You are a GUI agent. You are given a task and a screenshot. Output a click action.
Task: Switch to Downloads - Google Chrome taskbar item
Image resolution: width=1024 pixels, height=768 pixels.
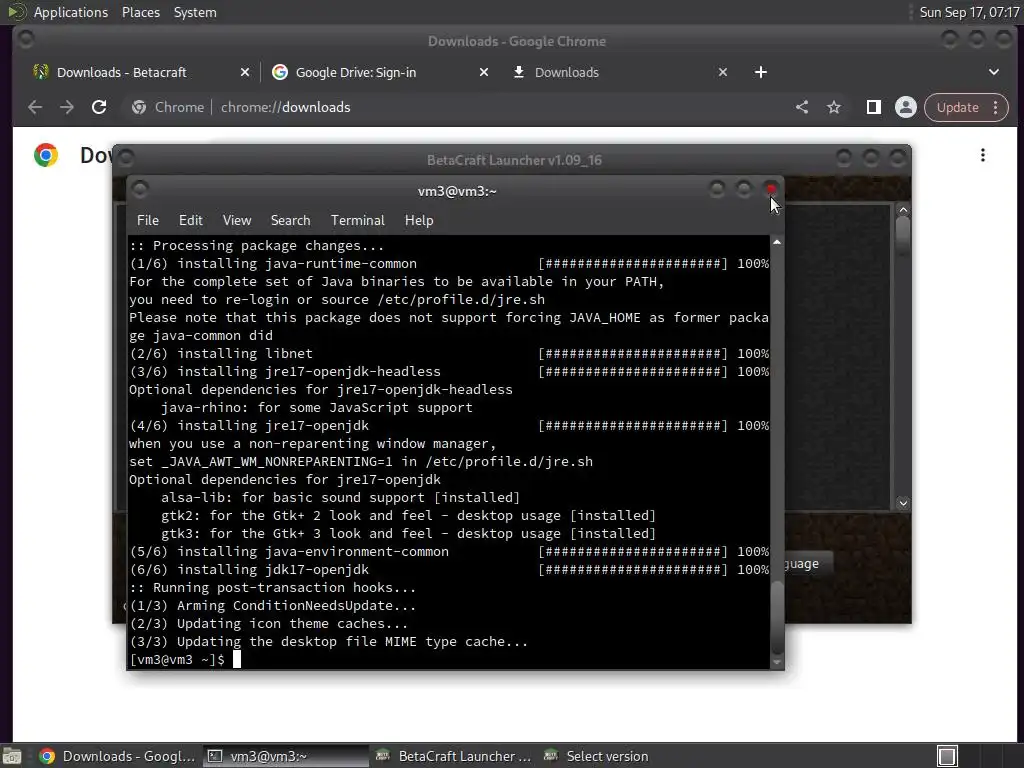coord(117,756)
